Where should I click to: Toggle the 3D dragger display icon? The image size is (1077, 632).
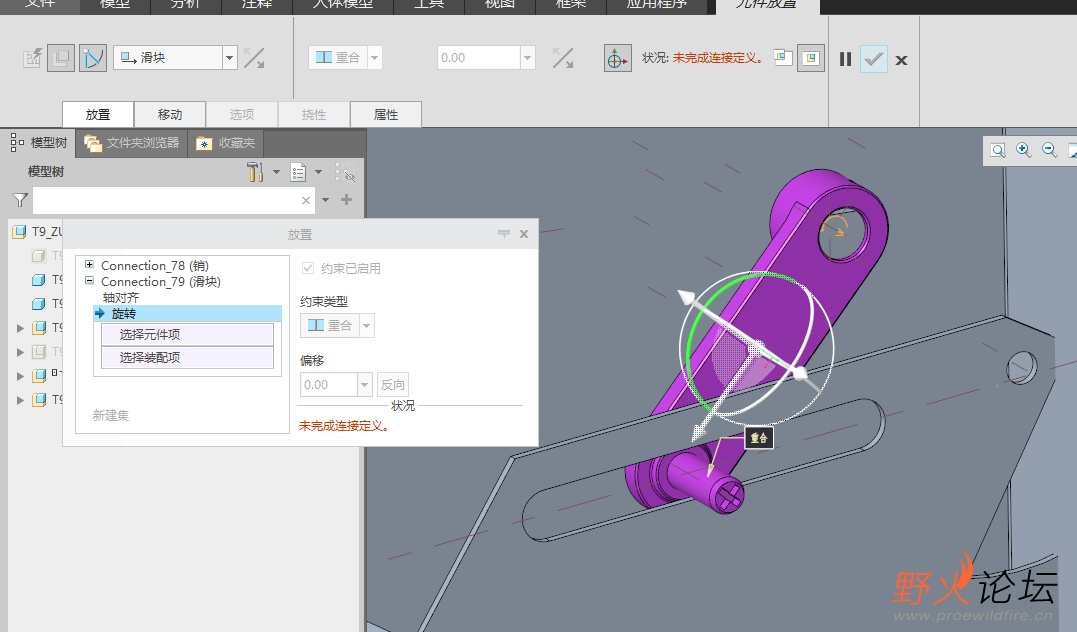coord(617,58)
